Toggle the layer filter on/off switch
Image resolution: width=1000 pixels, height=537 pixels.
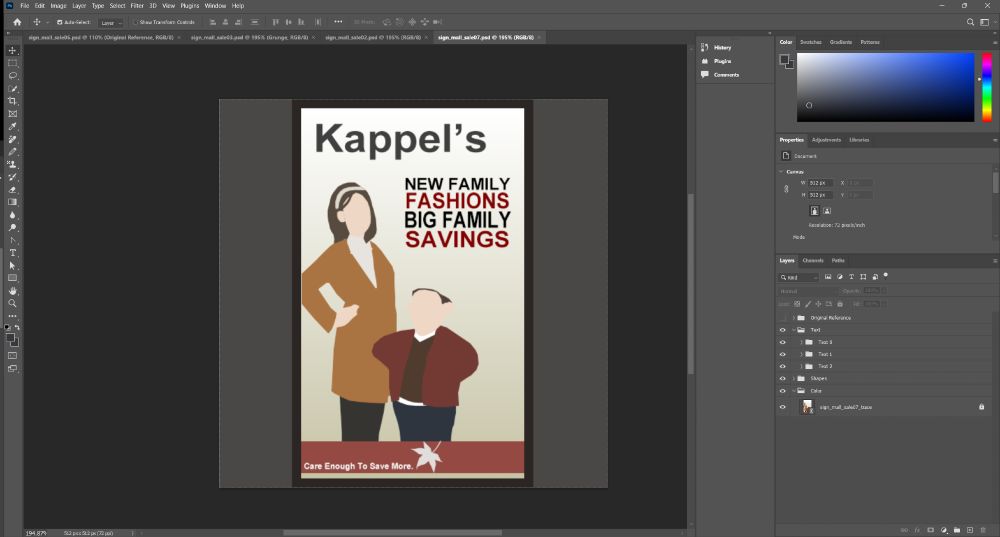pyautogui.click(x=886, y=276)
